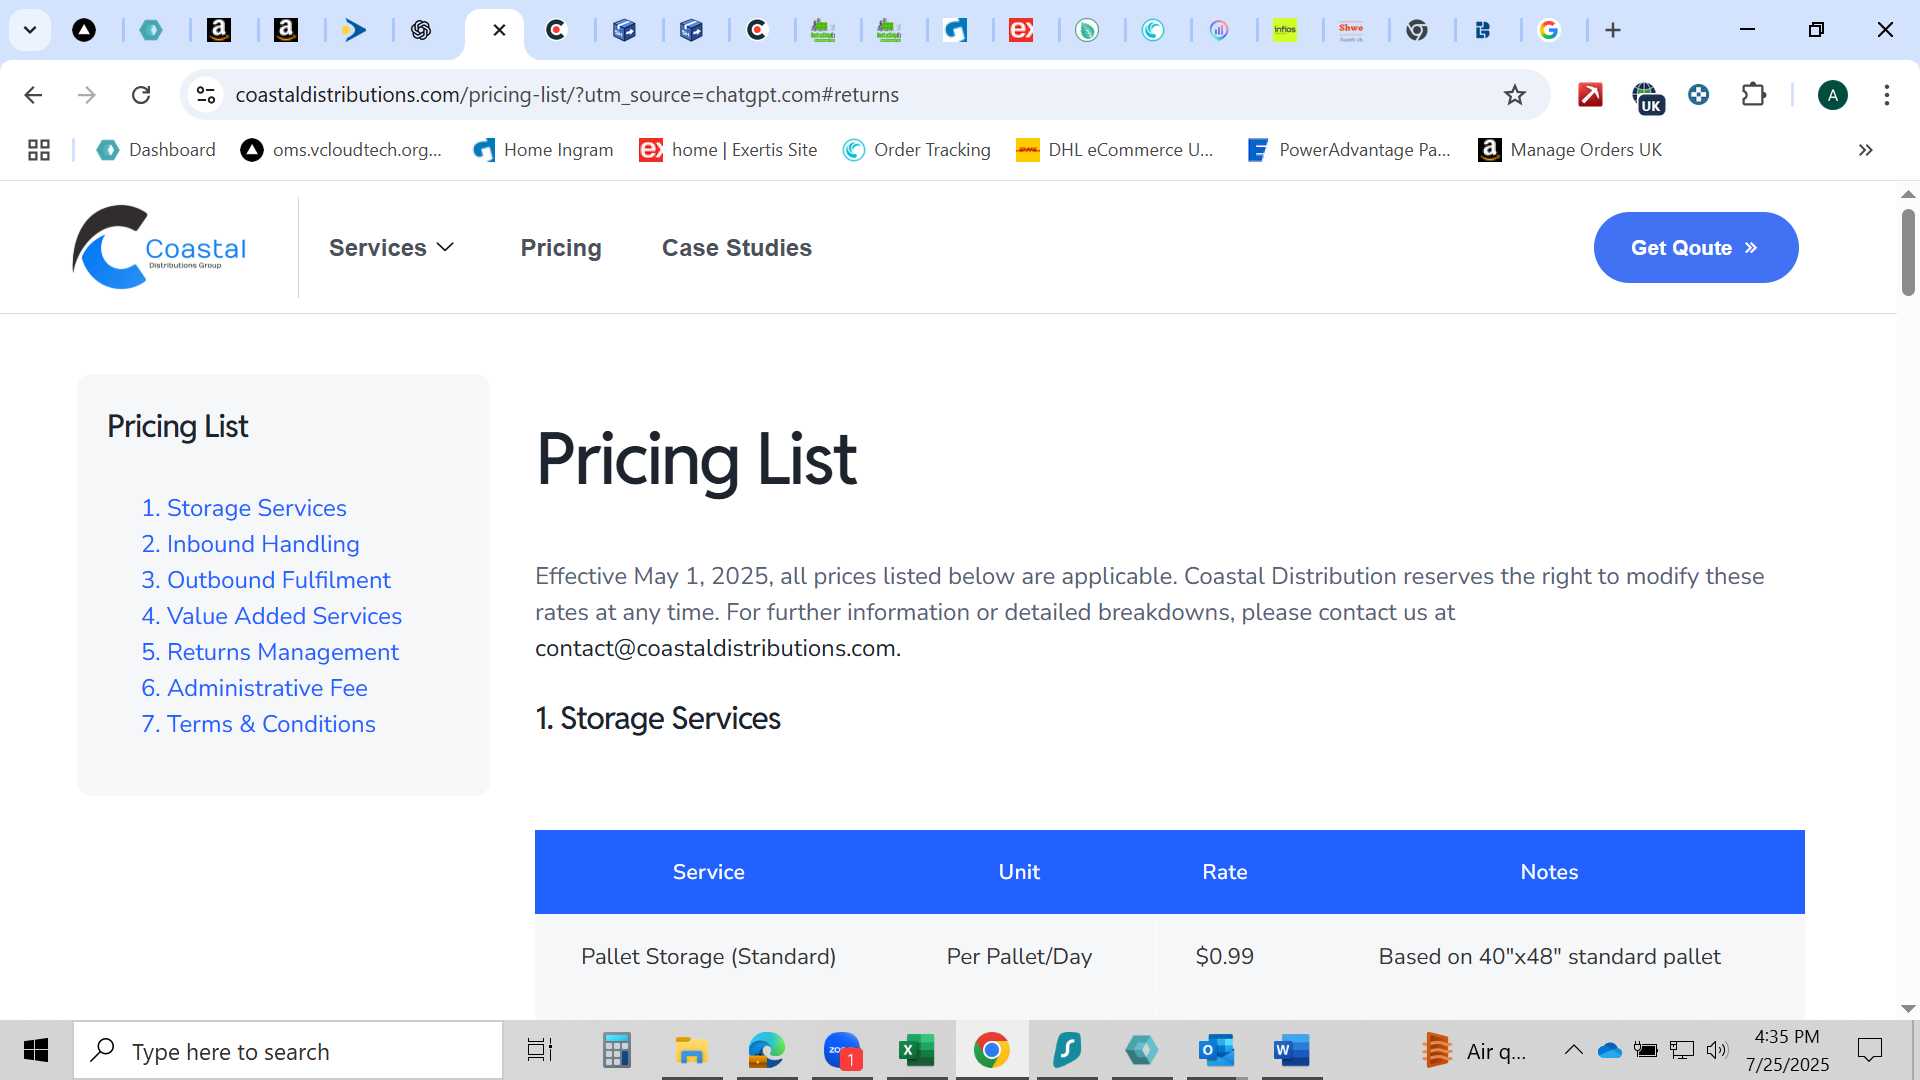Image resolution: width=1920 pixels, height=1080 pixels.
Task: Open the Dashboard bookmark
Action: click(156, 150)
